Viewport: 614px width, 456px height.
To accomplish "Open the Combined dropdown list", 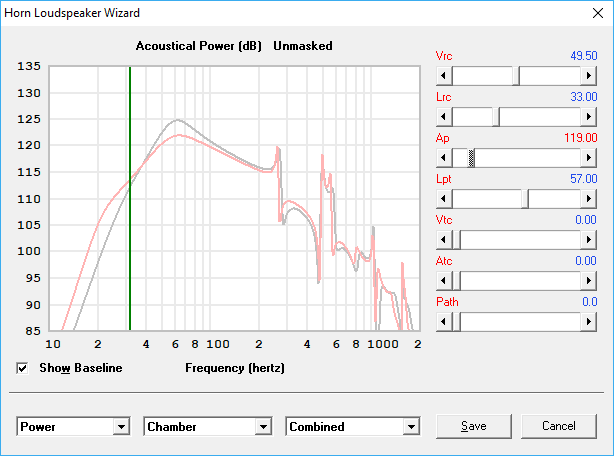I will pyautogui.click(x=411, y=427).
